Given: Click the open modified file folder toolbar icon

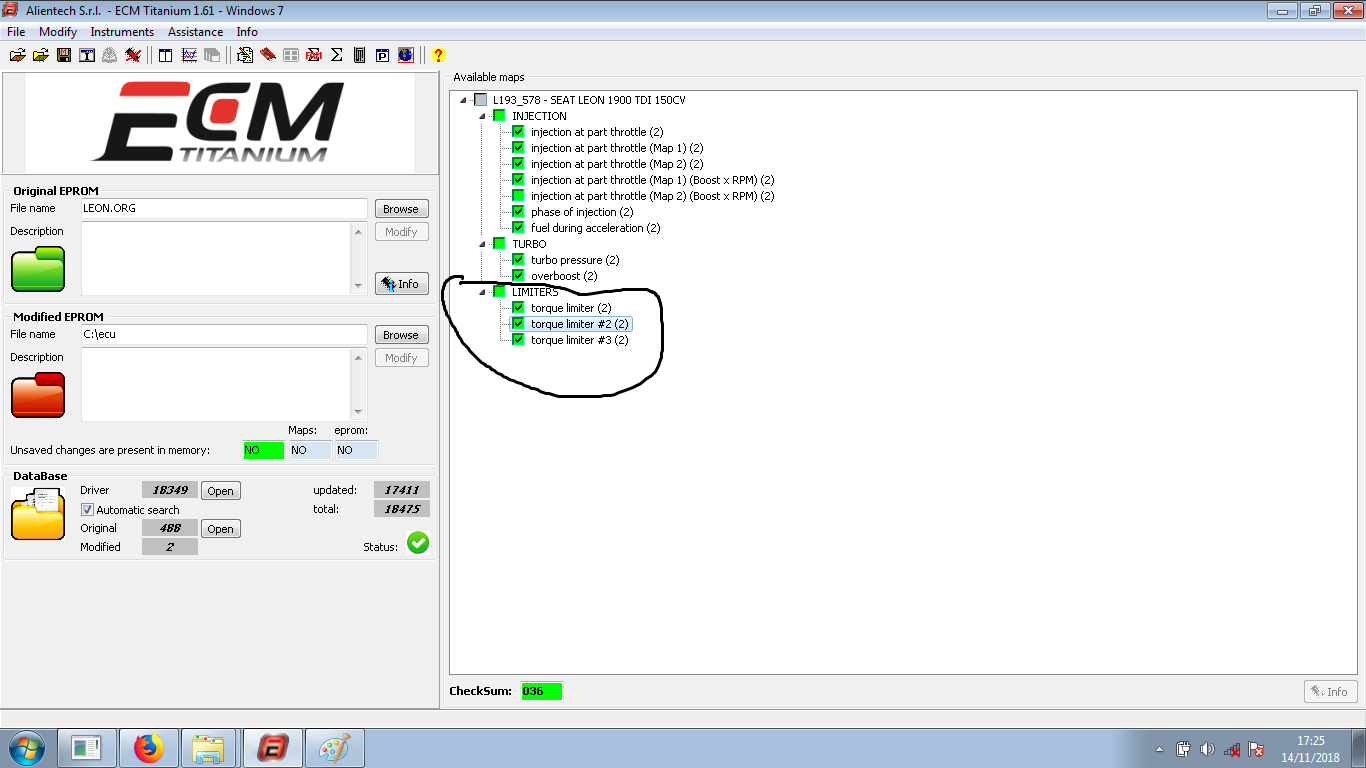Looking at the screenshot, I should pyautogui.click(x=41, y=55).
